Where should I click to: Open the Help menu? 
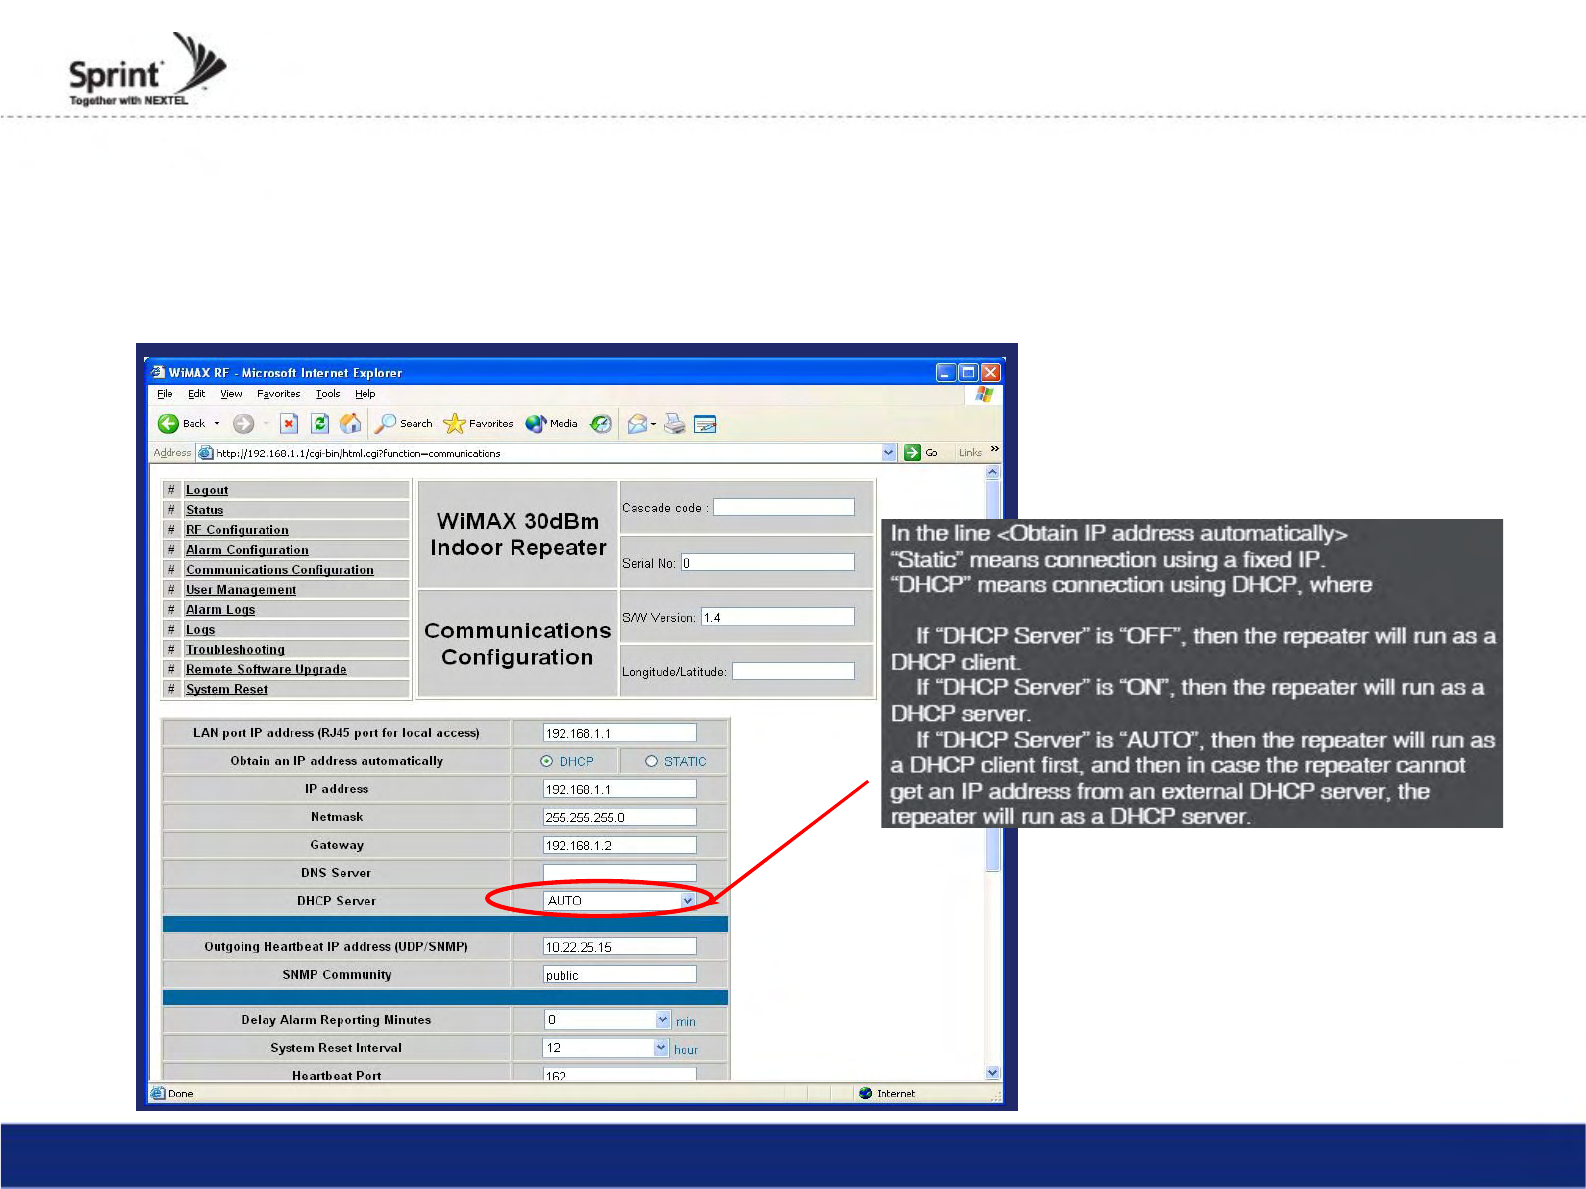pyautogui.click(x=365, y=394)
